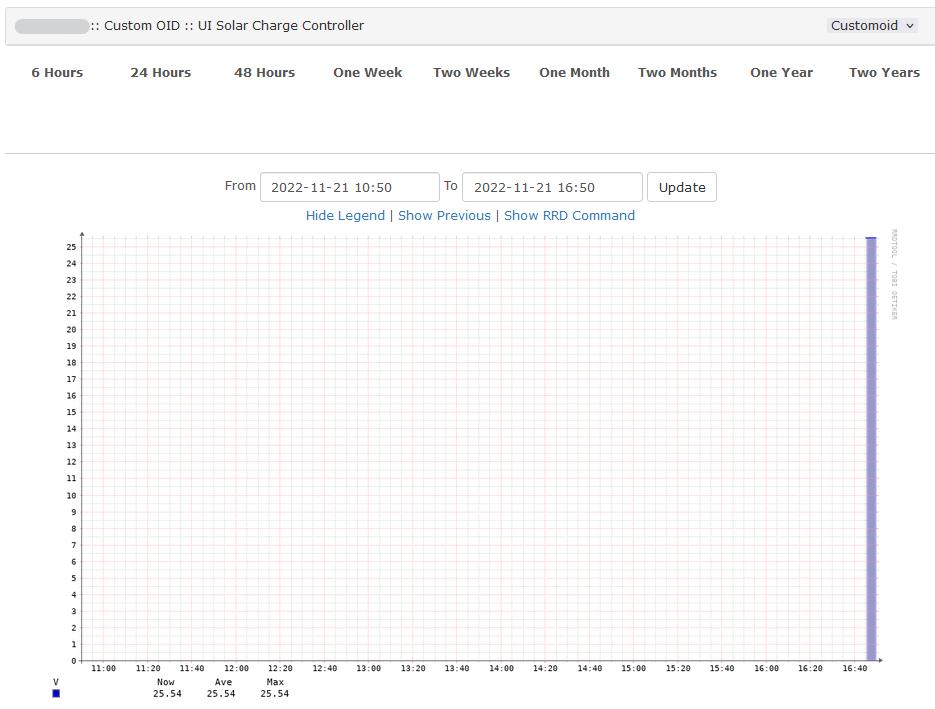Choose the Two Weeks time range
The image size is (935, 709).
click(471, 72)
